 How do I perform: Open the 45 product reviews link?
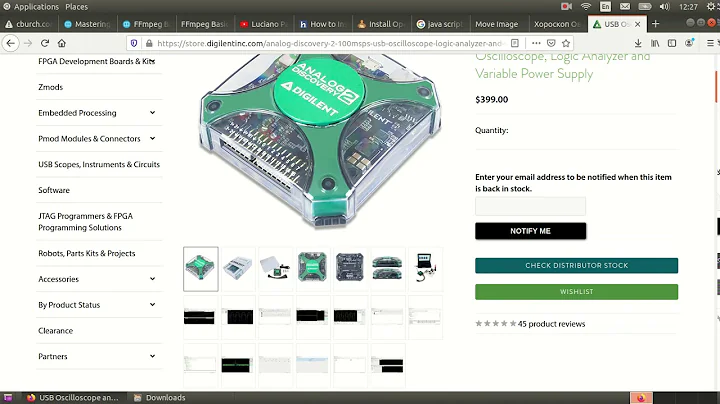click(551, 324)
